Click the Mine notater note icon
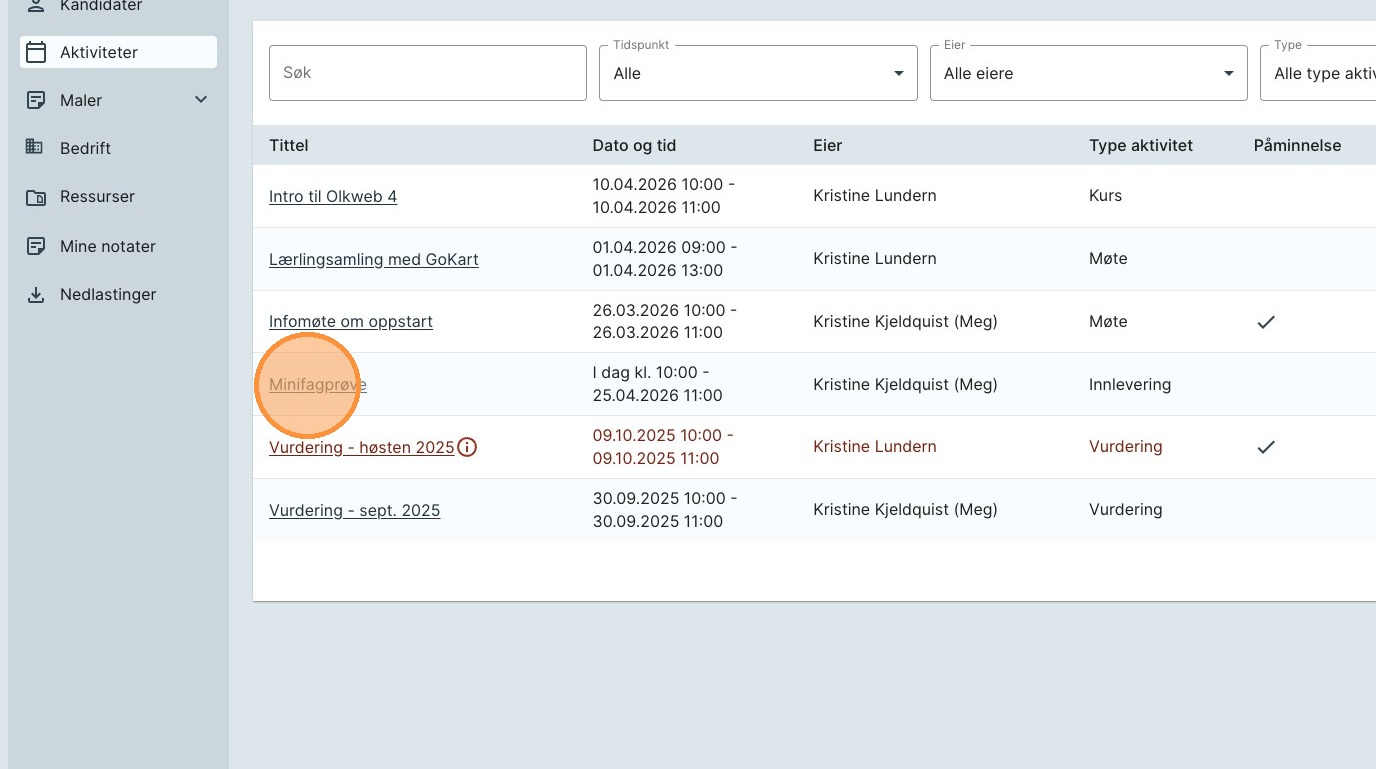This screenshot has height=769, width=1376. click(x=36, y=246)
